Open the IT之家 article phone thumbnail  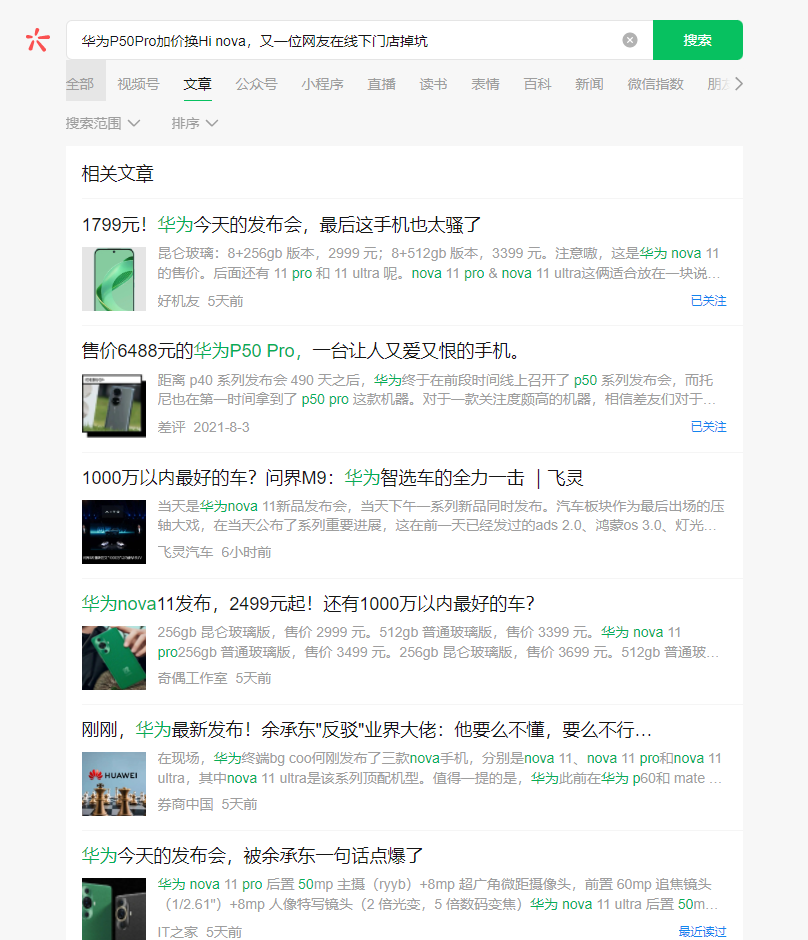114,909
